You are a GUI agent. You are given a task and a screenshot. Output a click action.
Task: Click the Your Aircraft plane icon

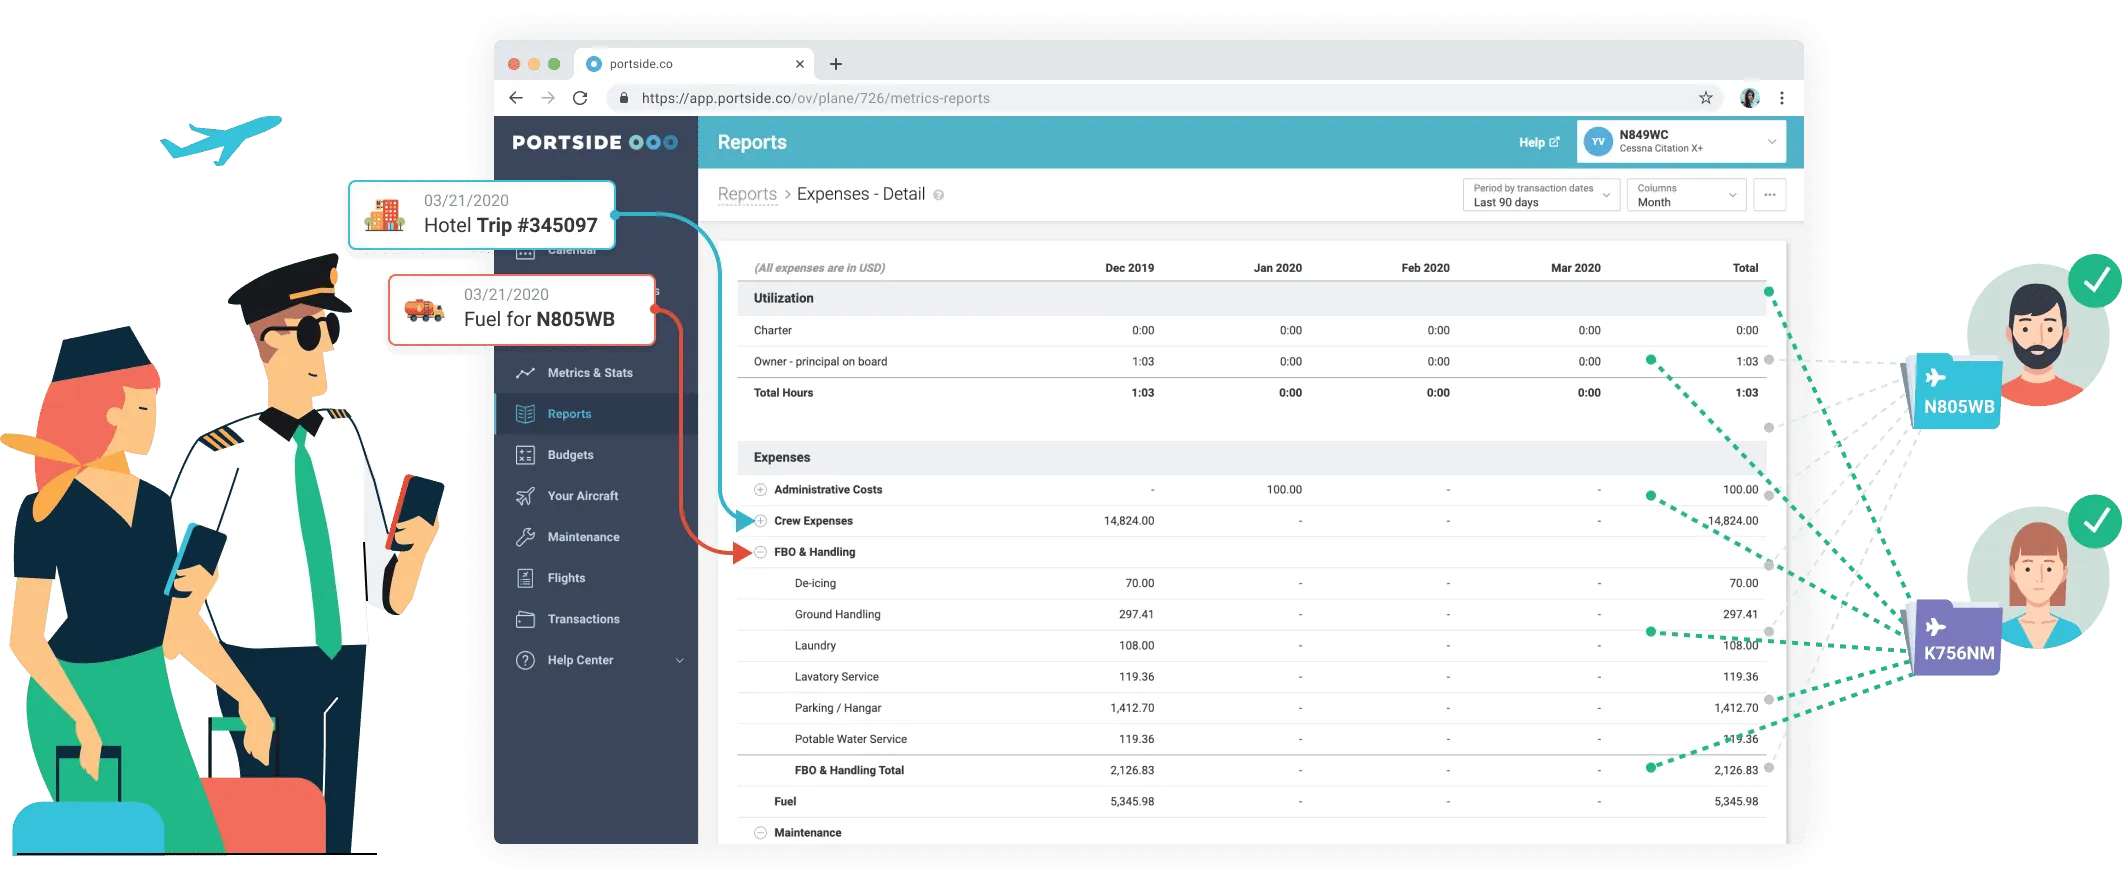tap(525, 496)
